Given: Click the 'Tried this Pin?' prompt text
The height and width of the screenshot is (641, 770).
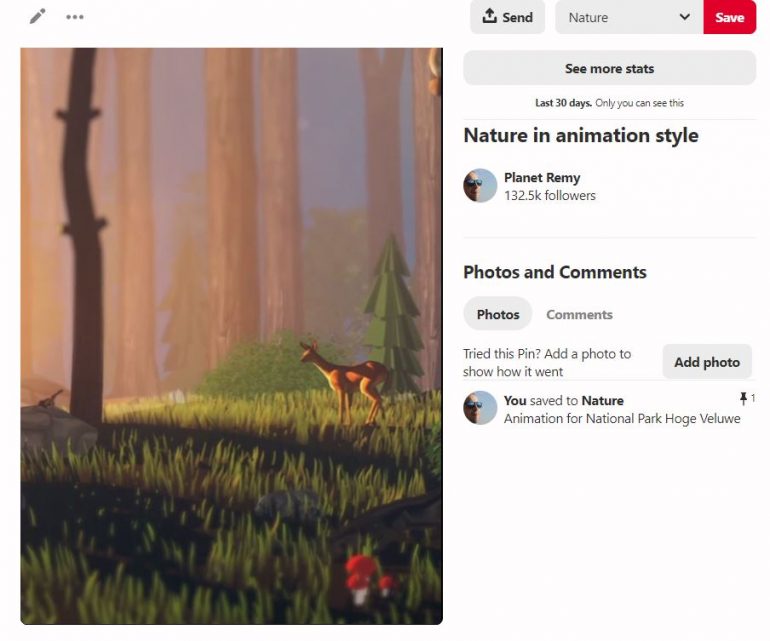Looking at the screenshot, I should pos(547,362).
